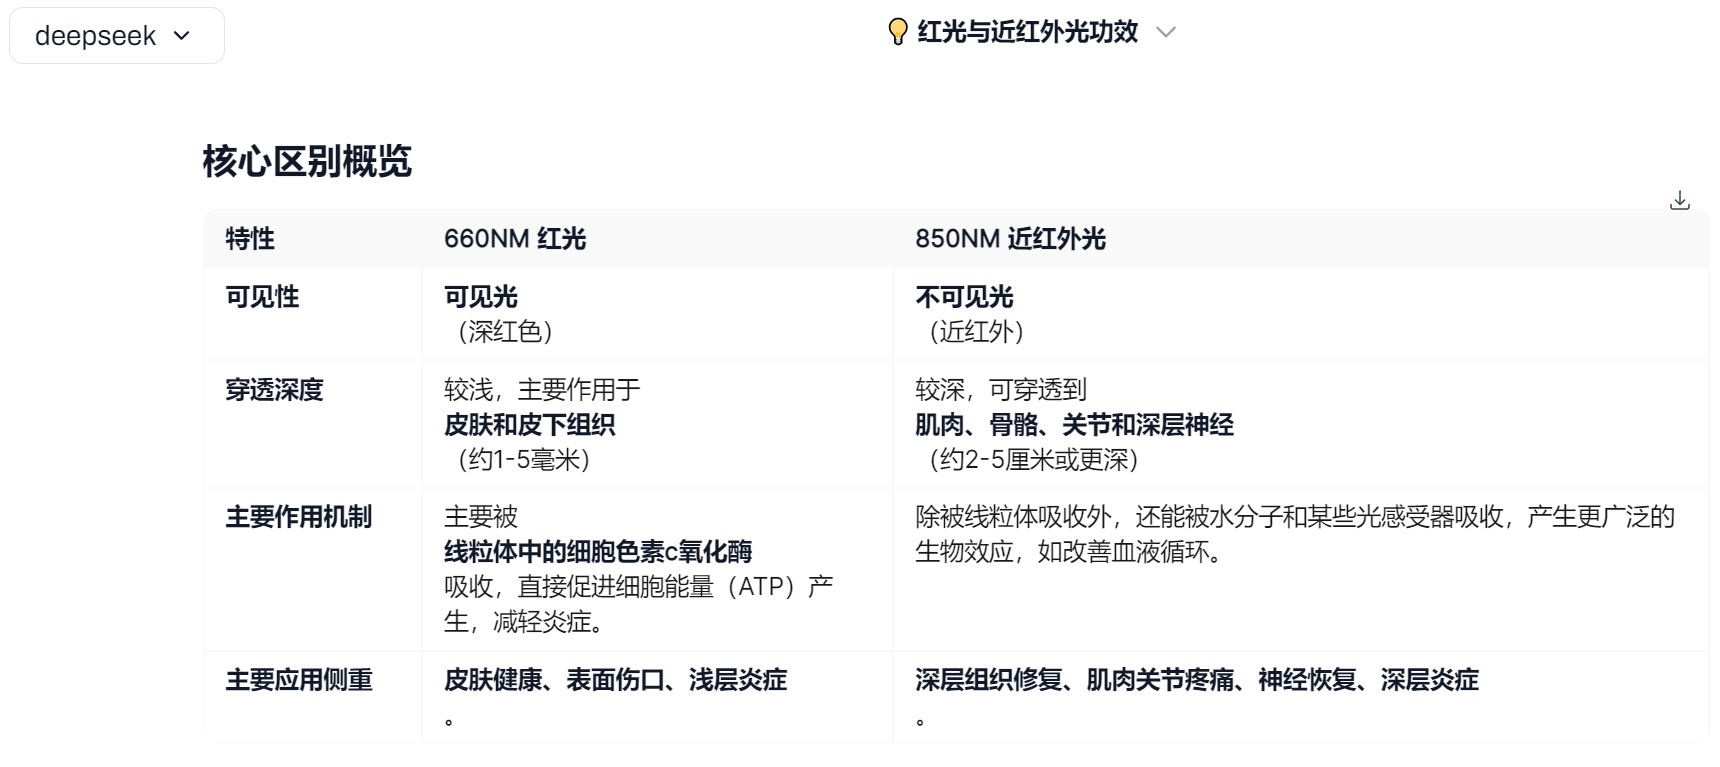This screenshot has width=1720, height=767.
Task: Click the 可见性 row label
Action: tap(262, 297)
